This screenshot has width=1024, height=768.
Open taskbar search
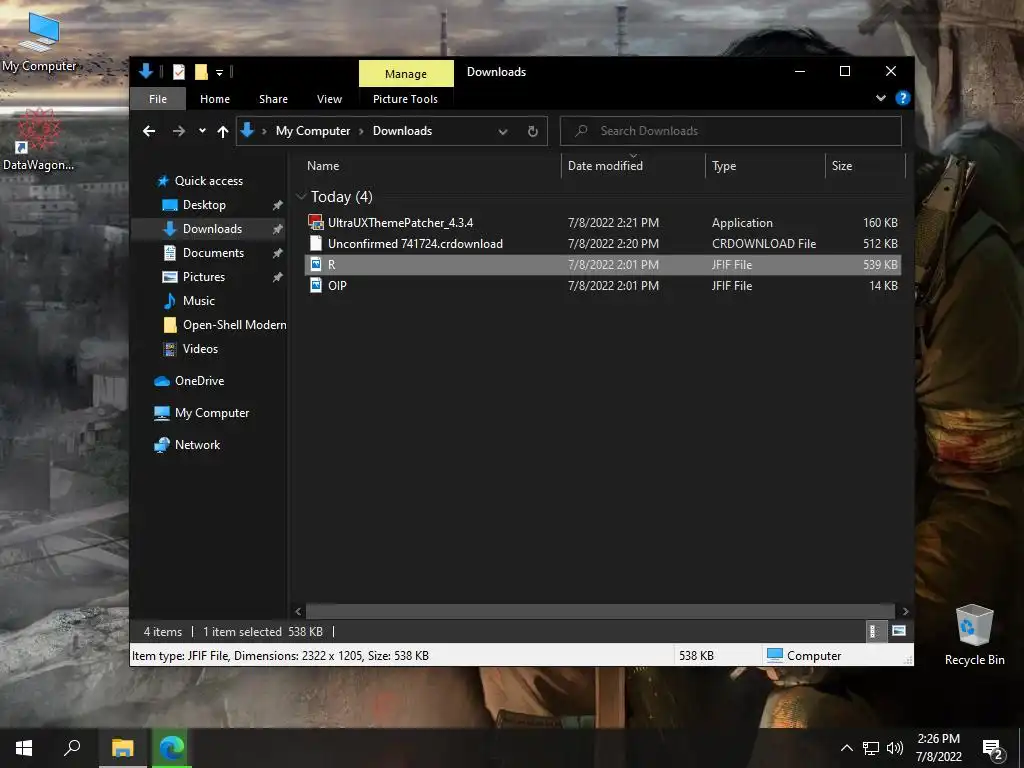(72, 748)
